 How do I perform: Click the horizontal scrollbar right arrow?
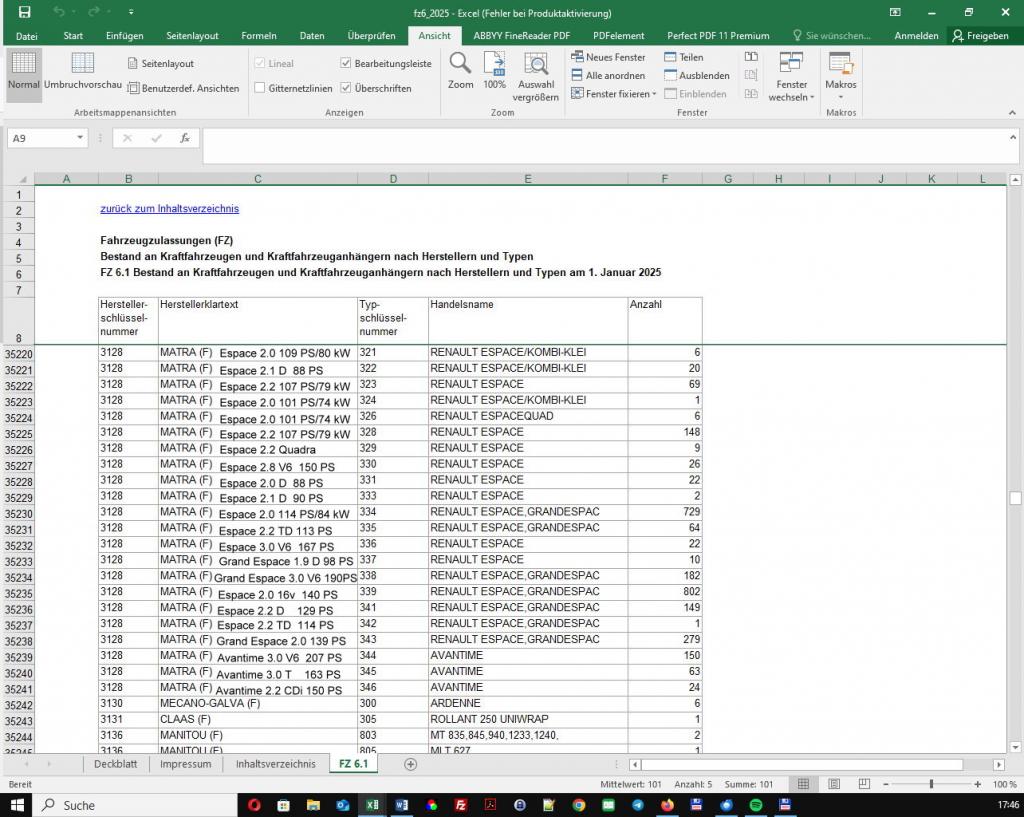[x=999, y=764]
